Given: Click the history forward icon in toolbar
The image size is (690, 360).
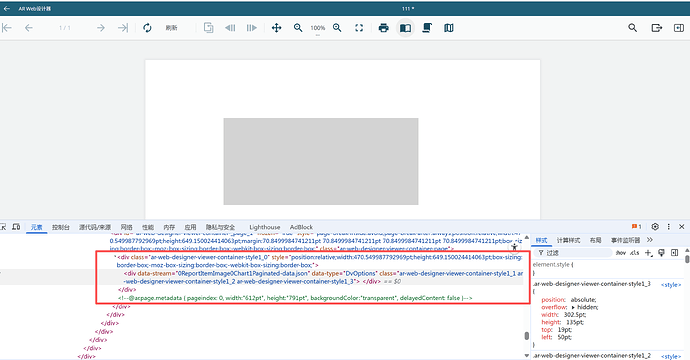Looking at the screenshot, I should (251, 28).
